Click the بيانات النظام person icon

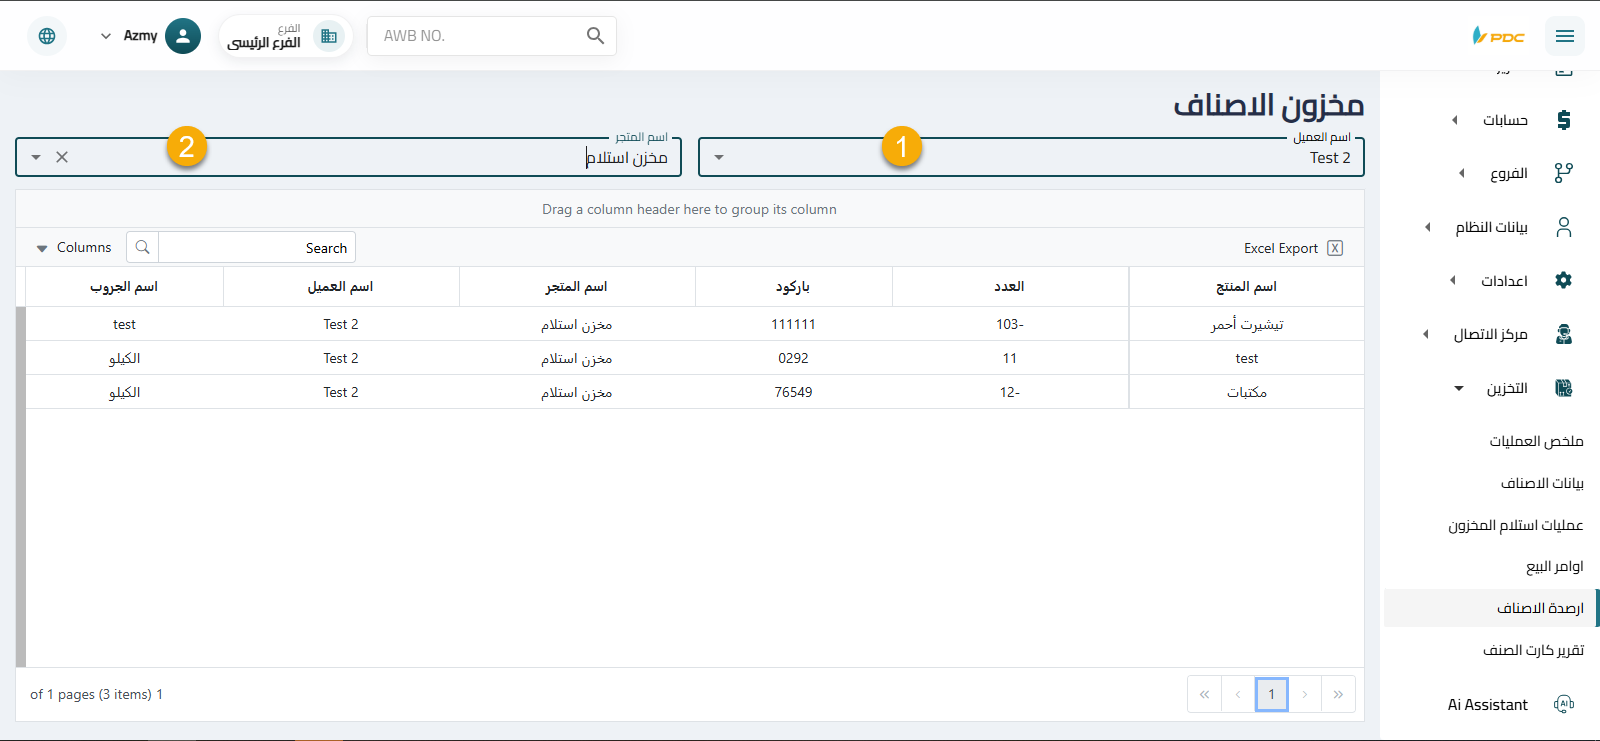1564,227
